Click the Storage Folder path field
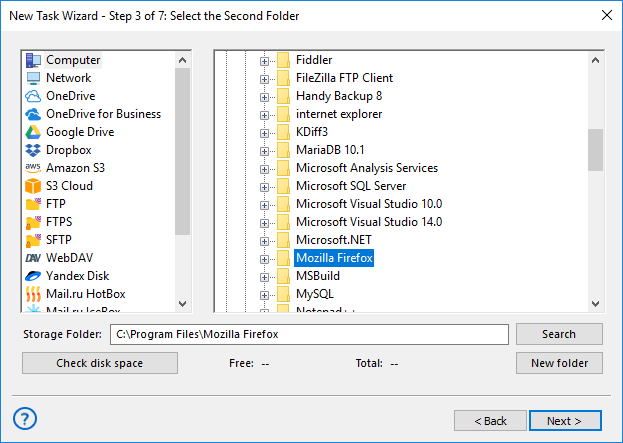The width and height of the screenshot is (623, 443). (308, 334)
